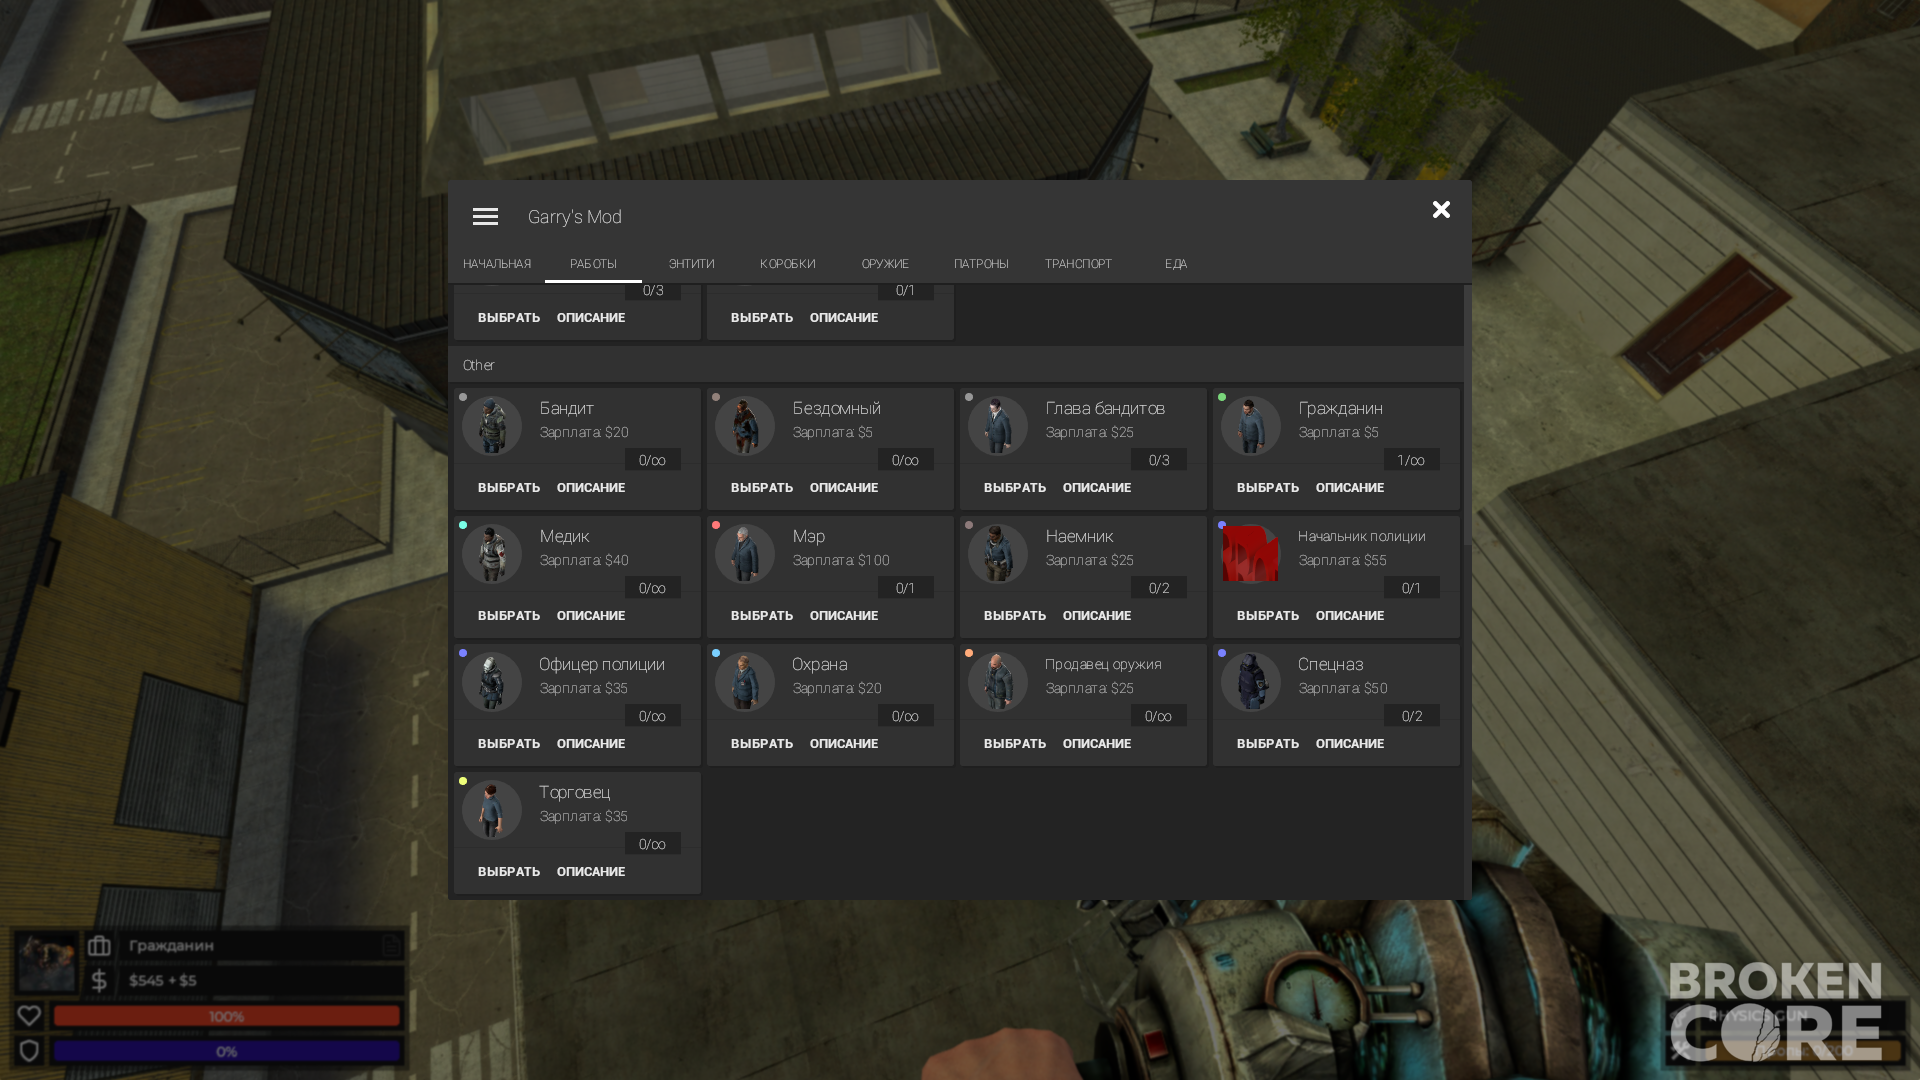Click the Мэр job avatar
Image resolution: width=1920 pixels, height=1080 pixels.
[x=745, y=554]
